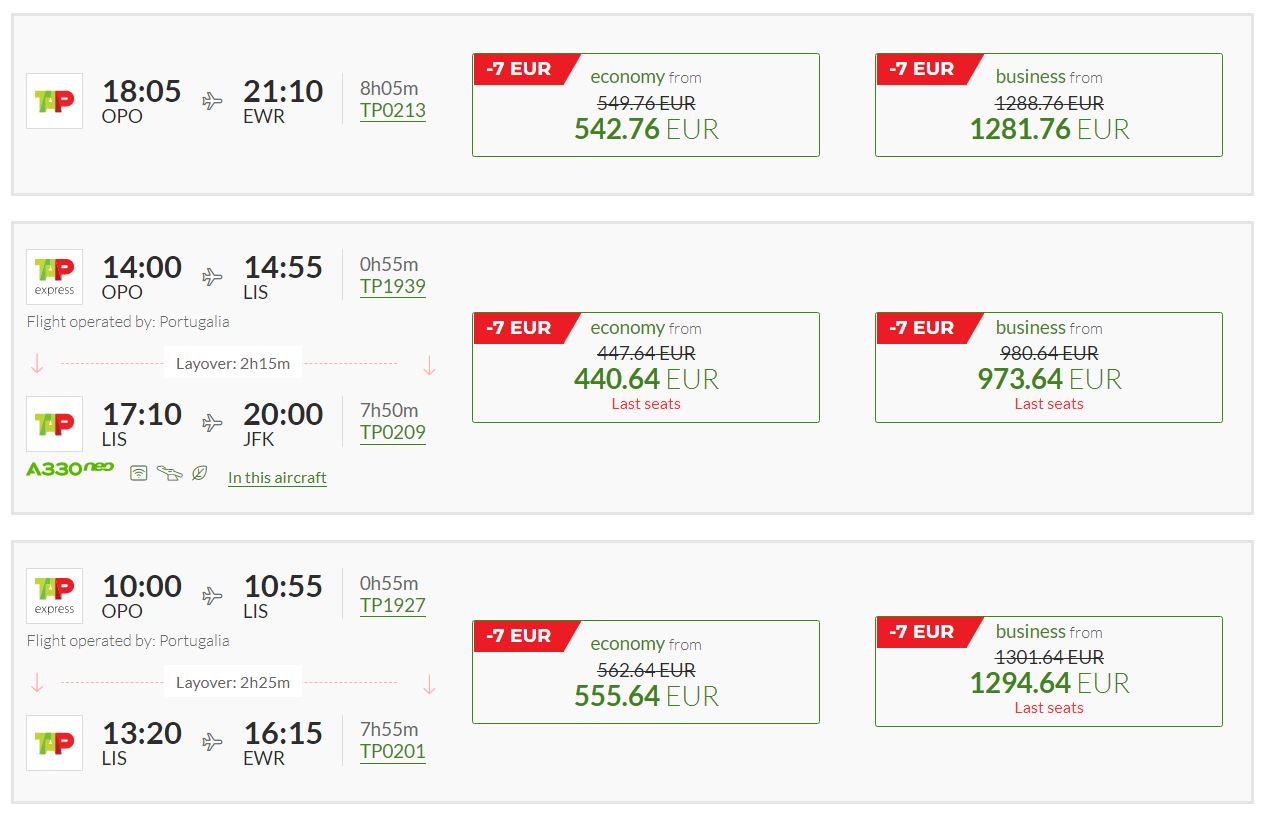The image size is (1271, 815).
Task: Click TAP express logo for TP1927
Action: [x=54, y=596]
